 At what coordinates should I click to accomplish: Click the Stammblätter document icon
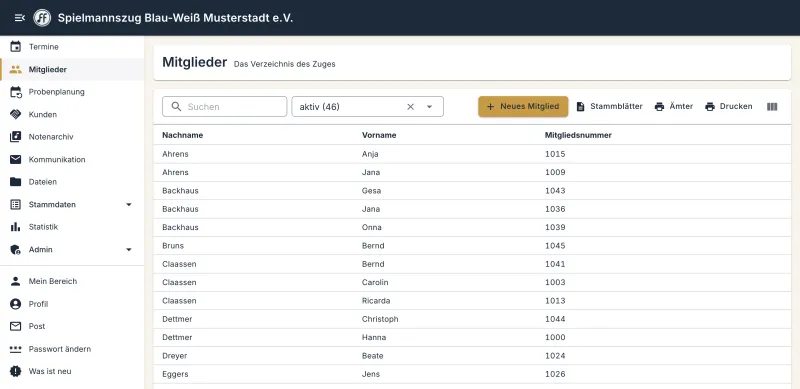pos(580,107)
